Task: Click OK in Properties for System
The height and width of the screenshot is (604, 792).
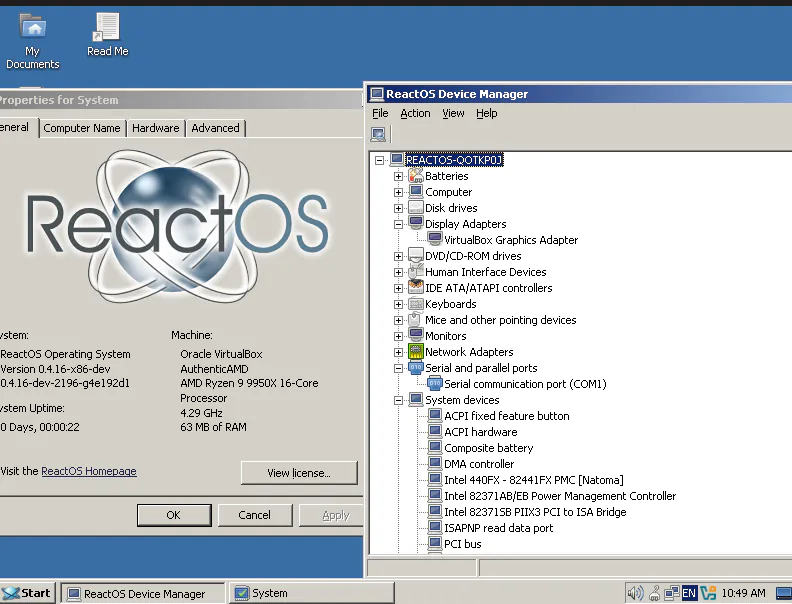Action: (x=174, y=515)
